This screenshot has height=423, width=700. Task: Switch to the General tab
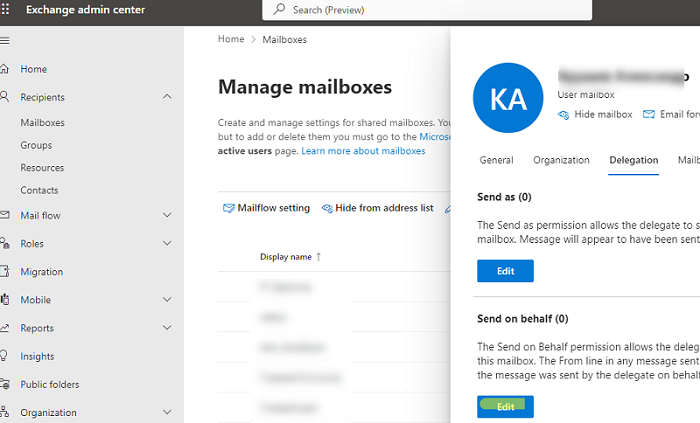[496, 160]
